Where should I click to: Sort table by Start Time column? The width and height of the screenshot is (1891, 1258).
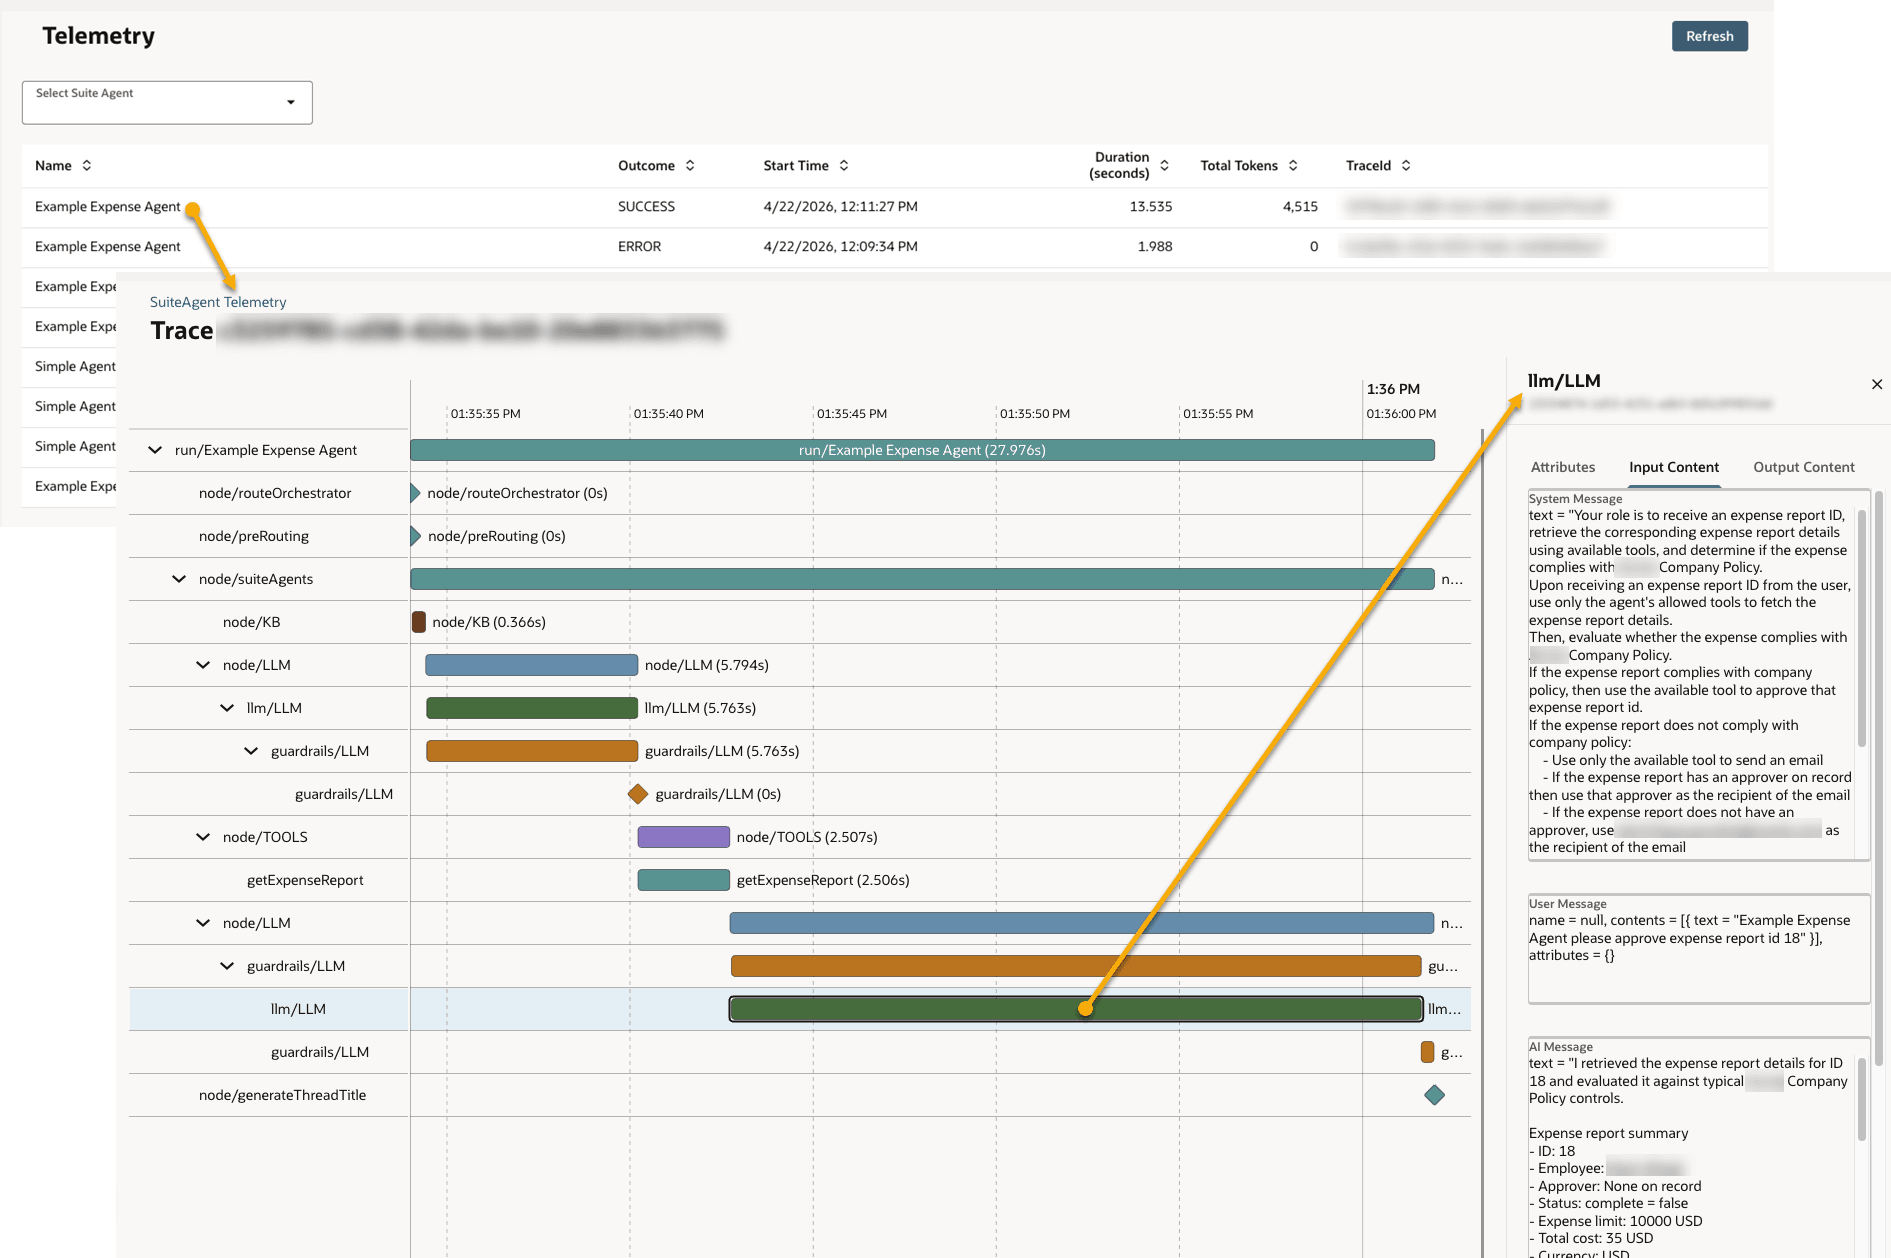coord(844,166)
